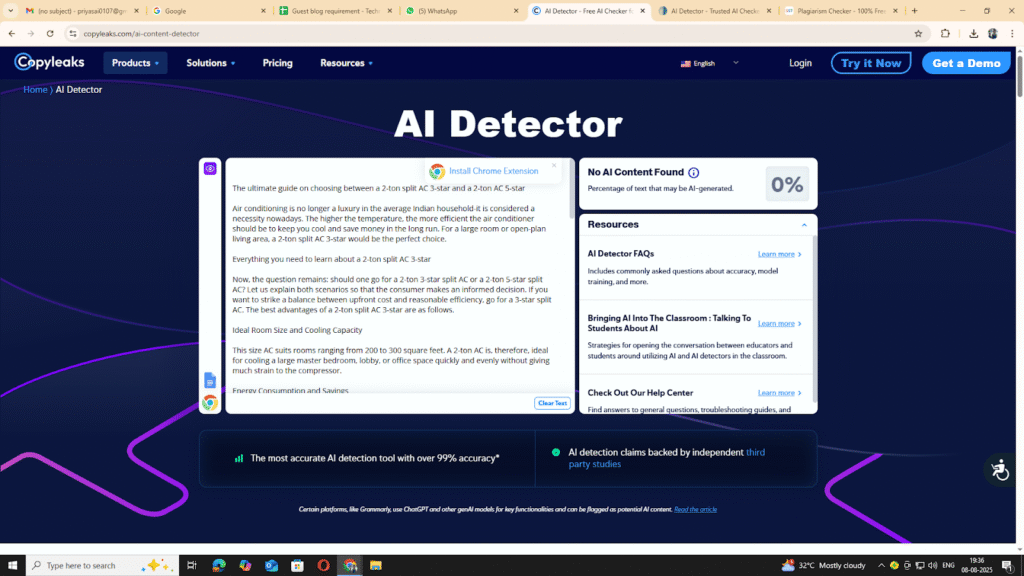The image size is (1024, 576).
Task: Open the notification center icon
Action: 1008,566
